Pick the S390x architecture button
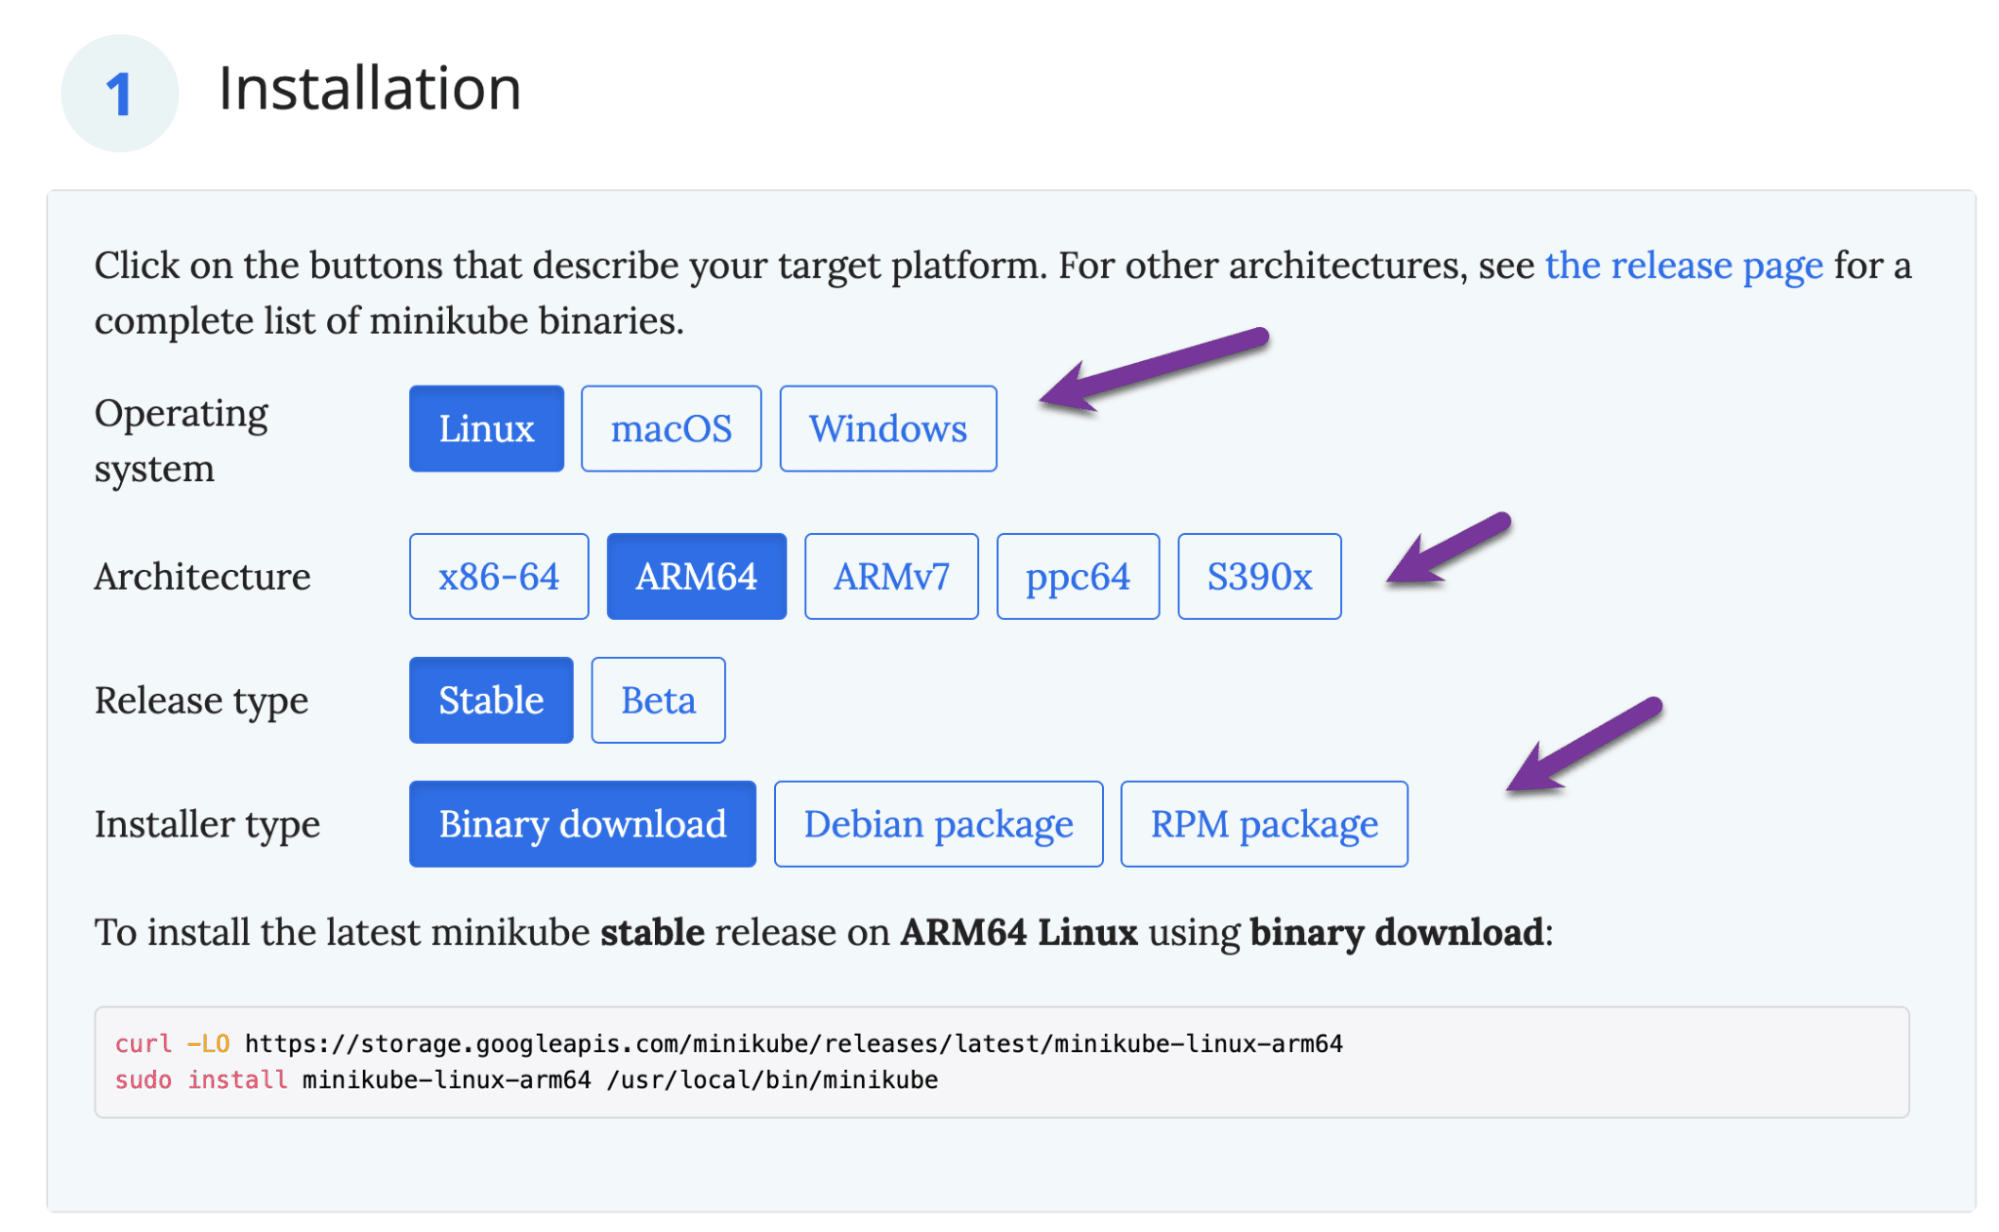The image size is (1999, 1232). coord(1259,575)
